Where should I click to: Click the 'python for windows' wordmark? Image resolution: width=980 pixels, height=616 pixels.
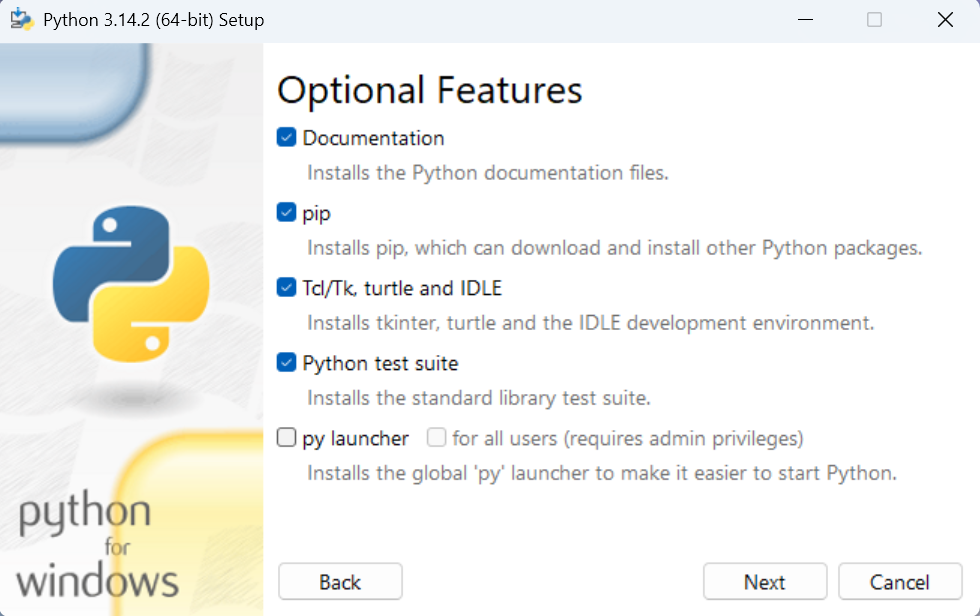(x=97, y=547)
